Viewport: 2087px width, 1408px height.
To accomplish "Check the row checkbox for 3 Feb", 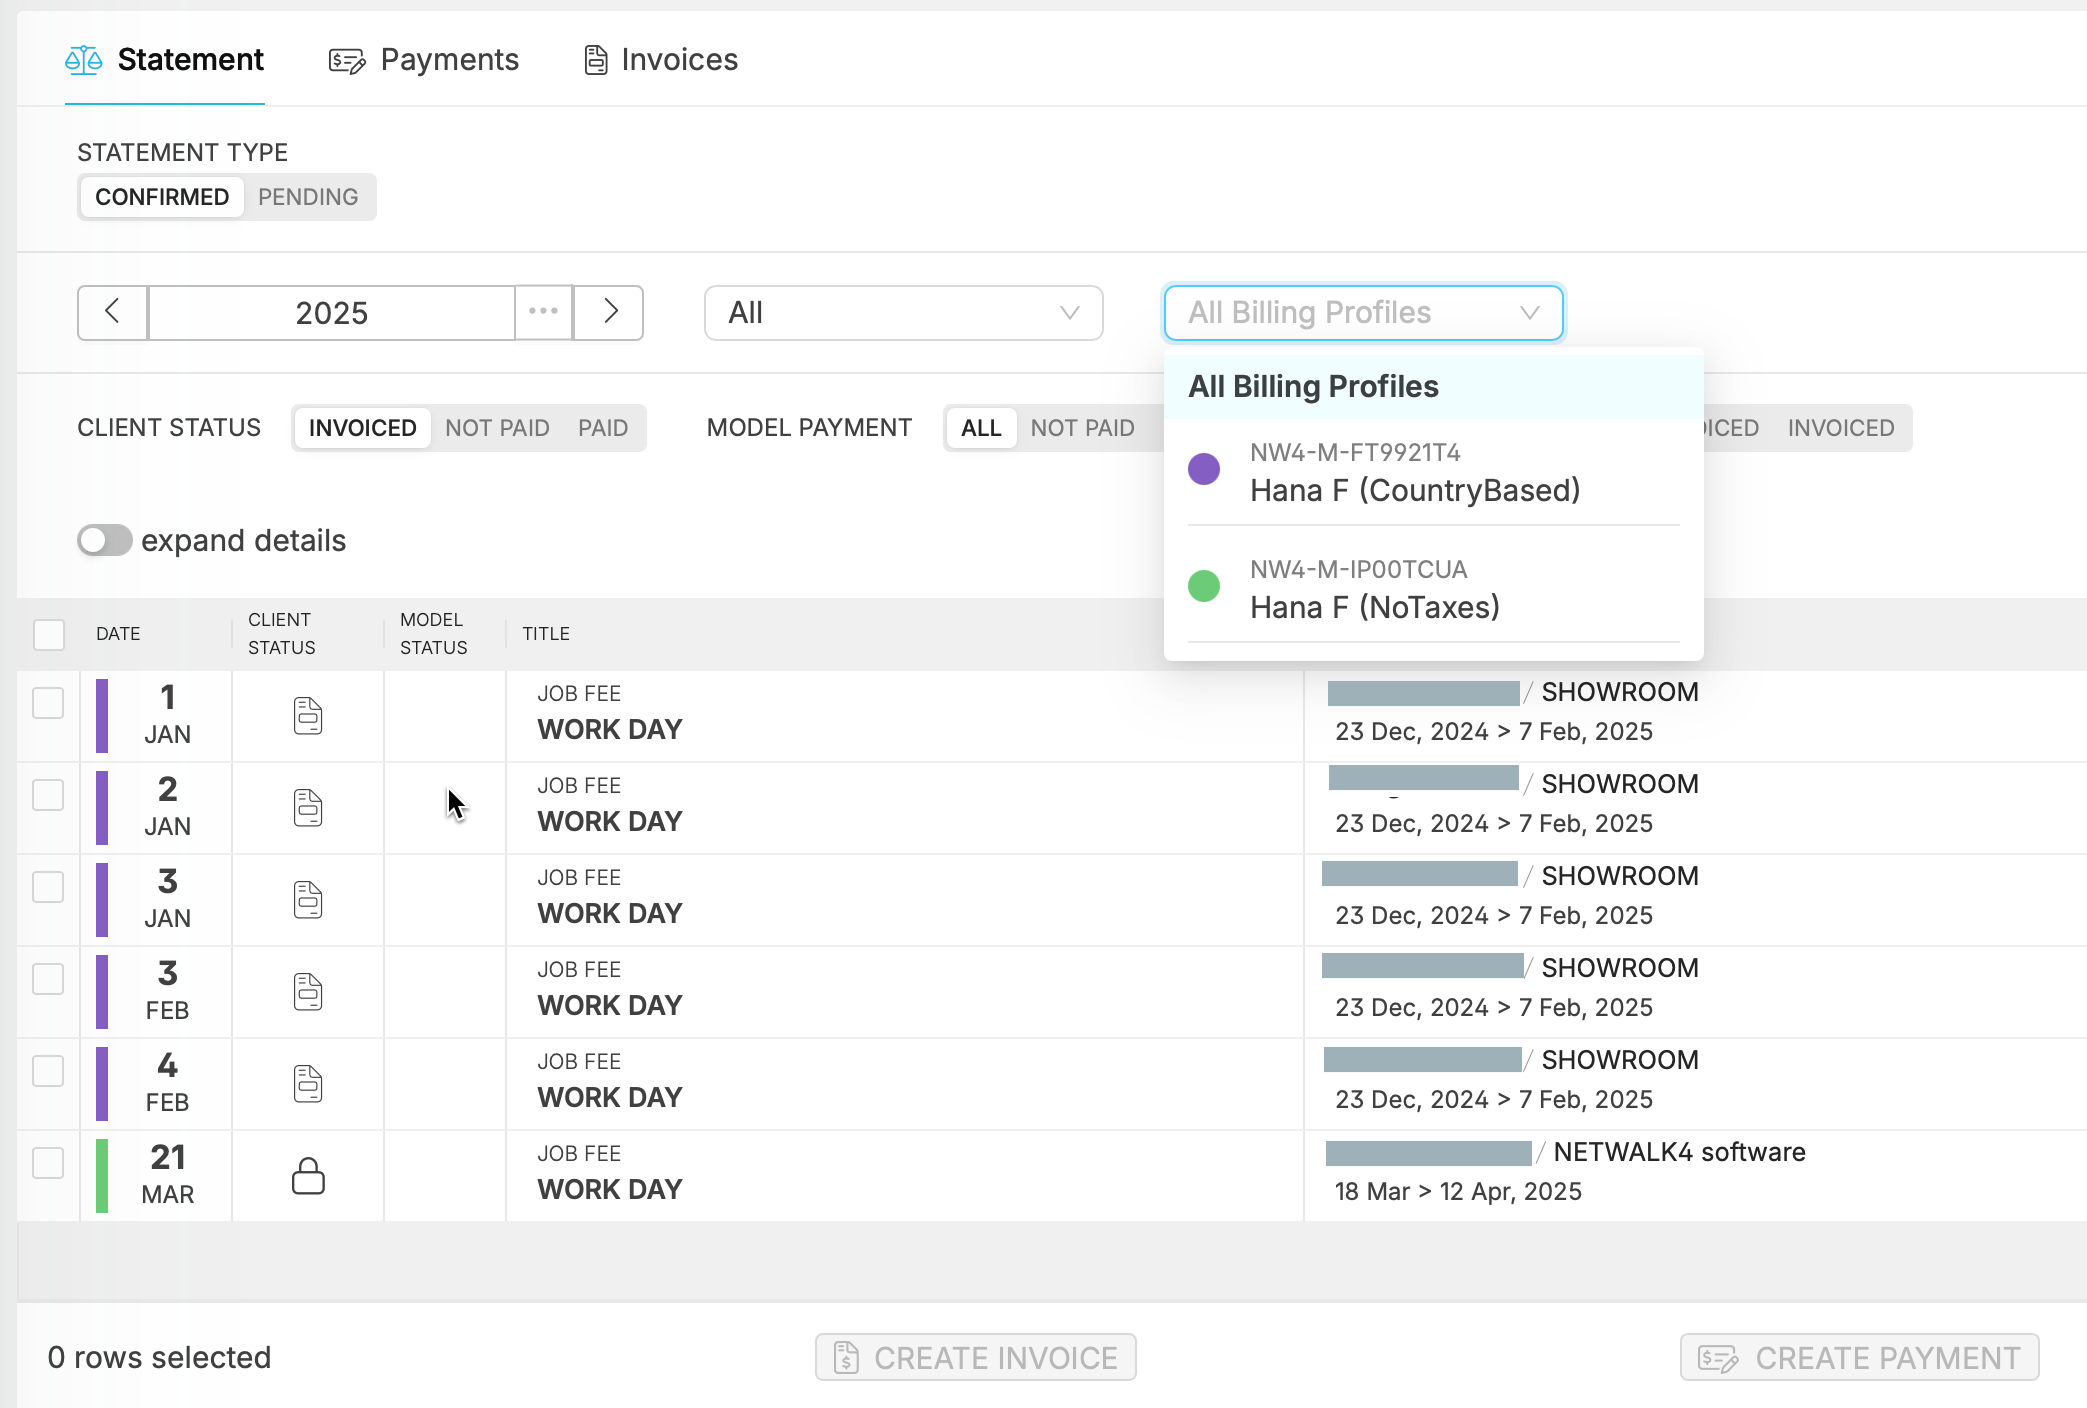I will (49, 980).
